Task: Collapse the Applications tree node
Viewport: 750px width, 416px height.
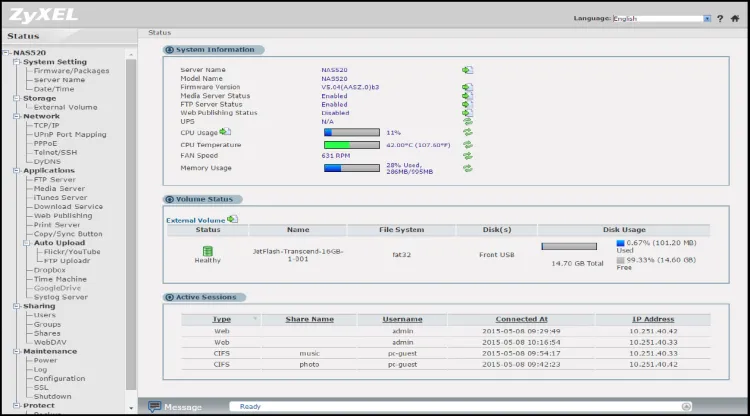Action: click(x=16, y=170)
